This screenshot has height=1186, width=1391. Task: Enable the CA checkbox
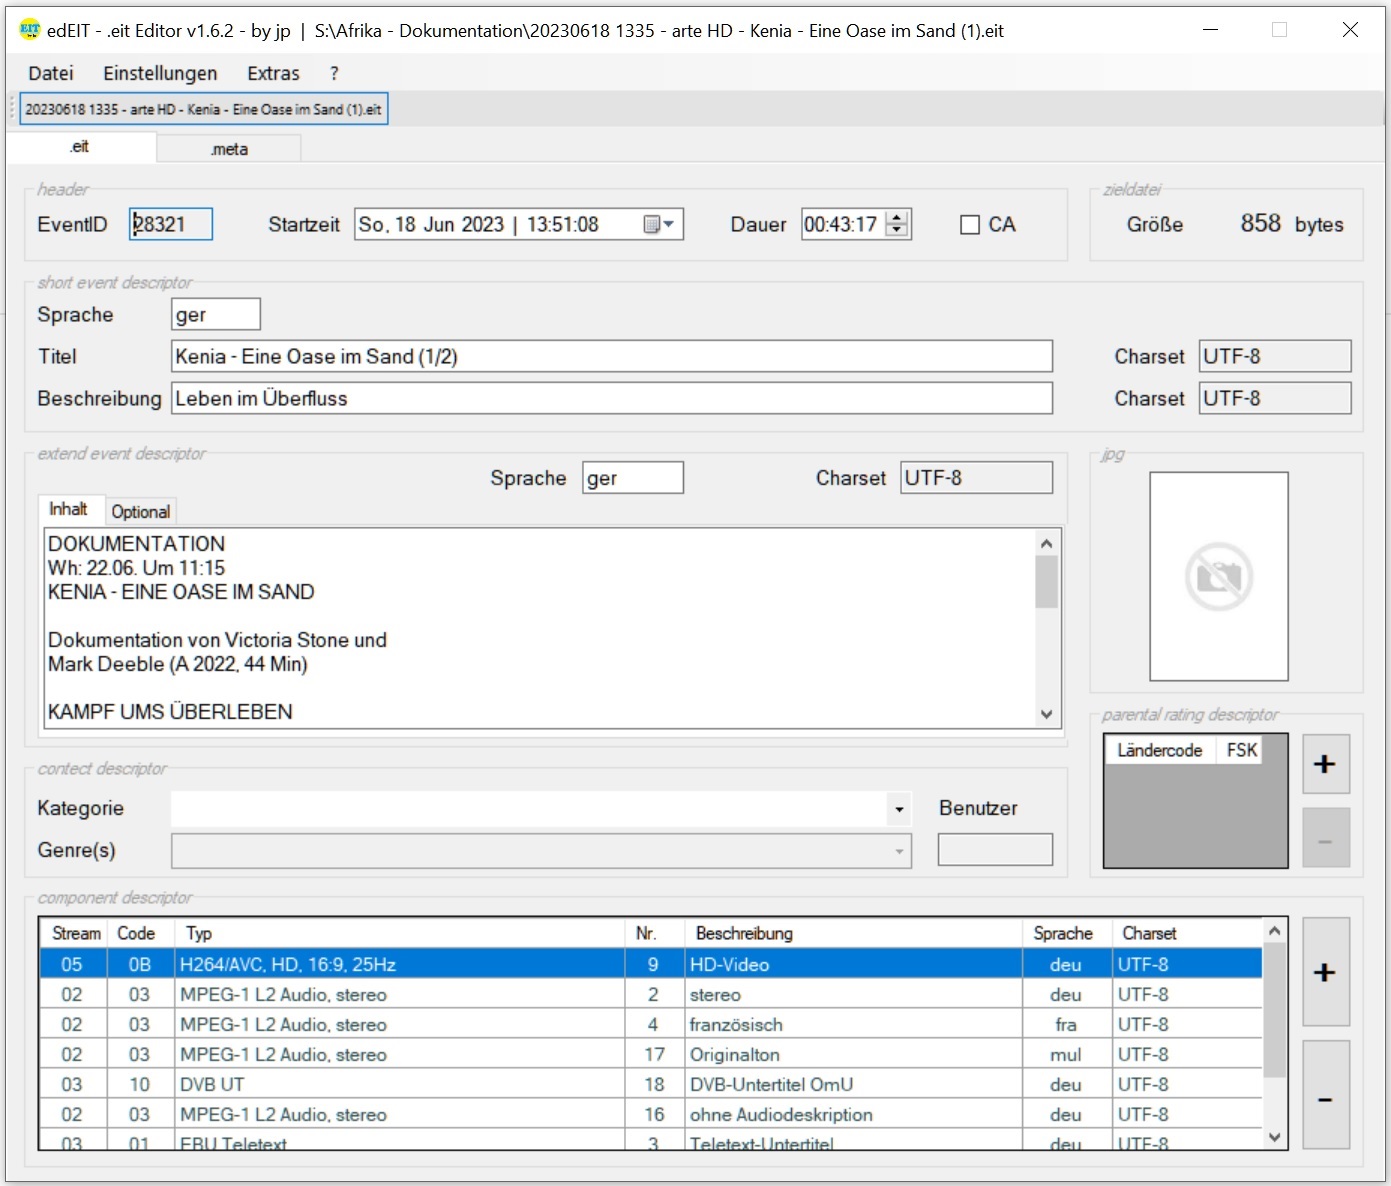coord(970,225)
